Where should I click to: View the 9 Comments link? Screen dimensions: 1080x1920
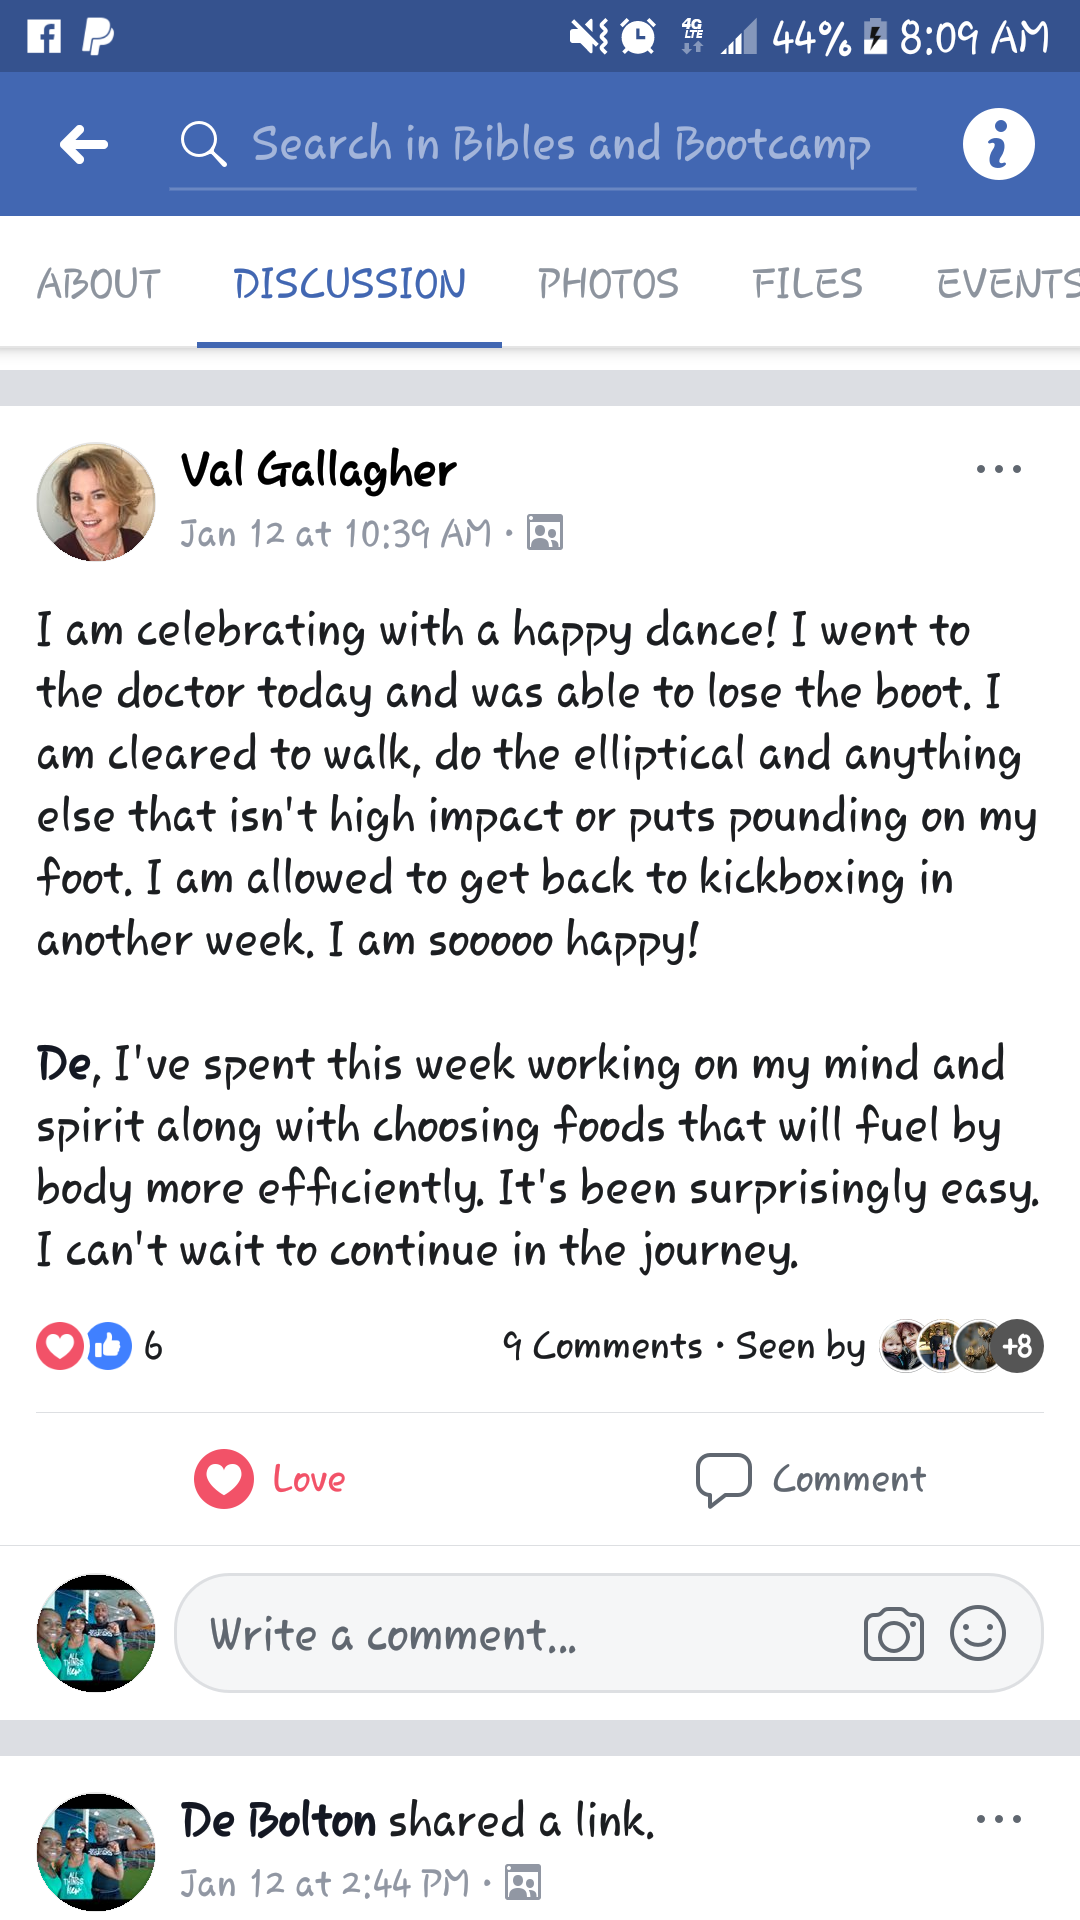(x=603, y=1346)
